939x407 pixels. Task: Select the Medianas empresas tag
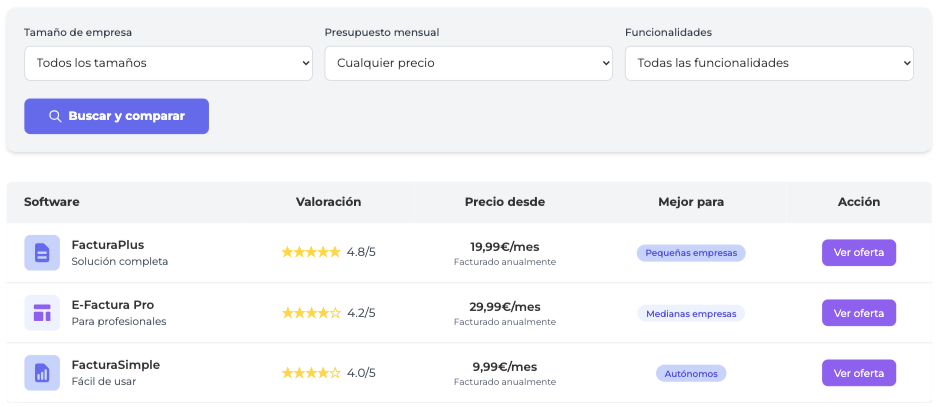pos(691,313)
